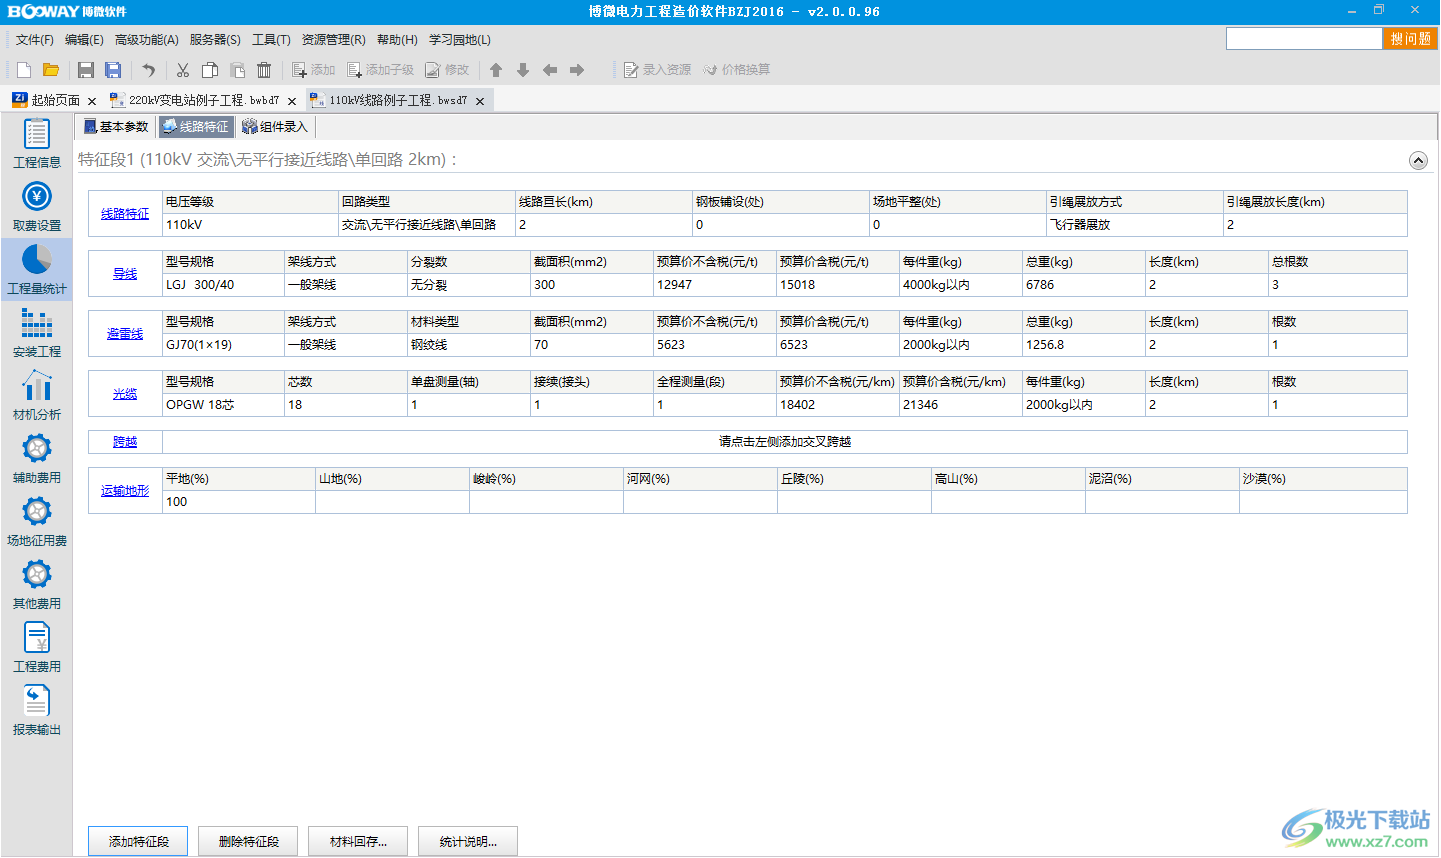Click the 价格换算 toolbar button

[x=736, y=70]
